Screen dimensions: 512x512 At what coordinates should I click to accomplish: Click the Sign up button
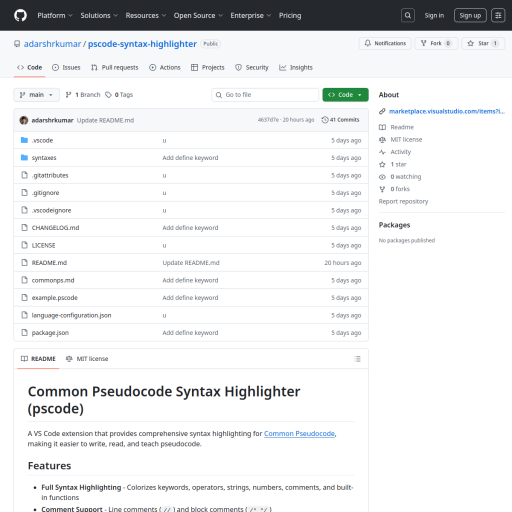click(470, 16)
